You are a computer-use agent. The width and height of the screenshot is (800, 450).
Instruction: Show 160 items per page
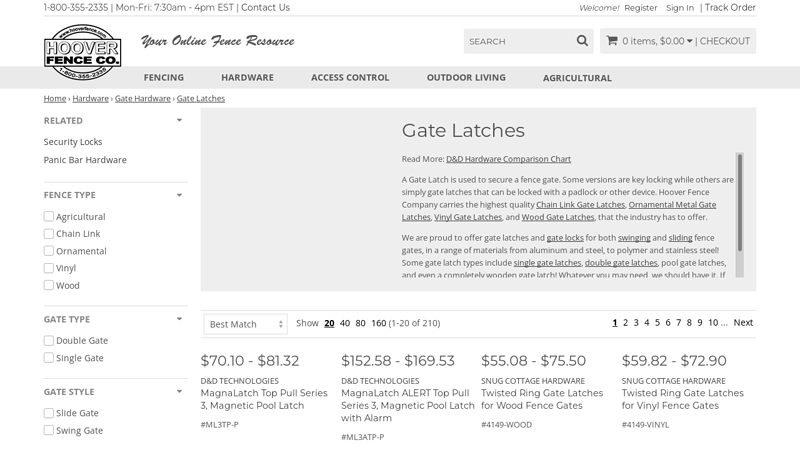[x=379, y=323]
